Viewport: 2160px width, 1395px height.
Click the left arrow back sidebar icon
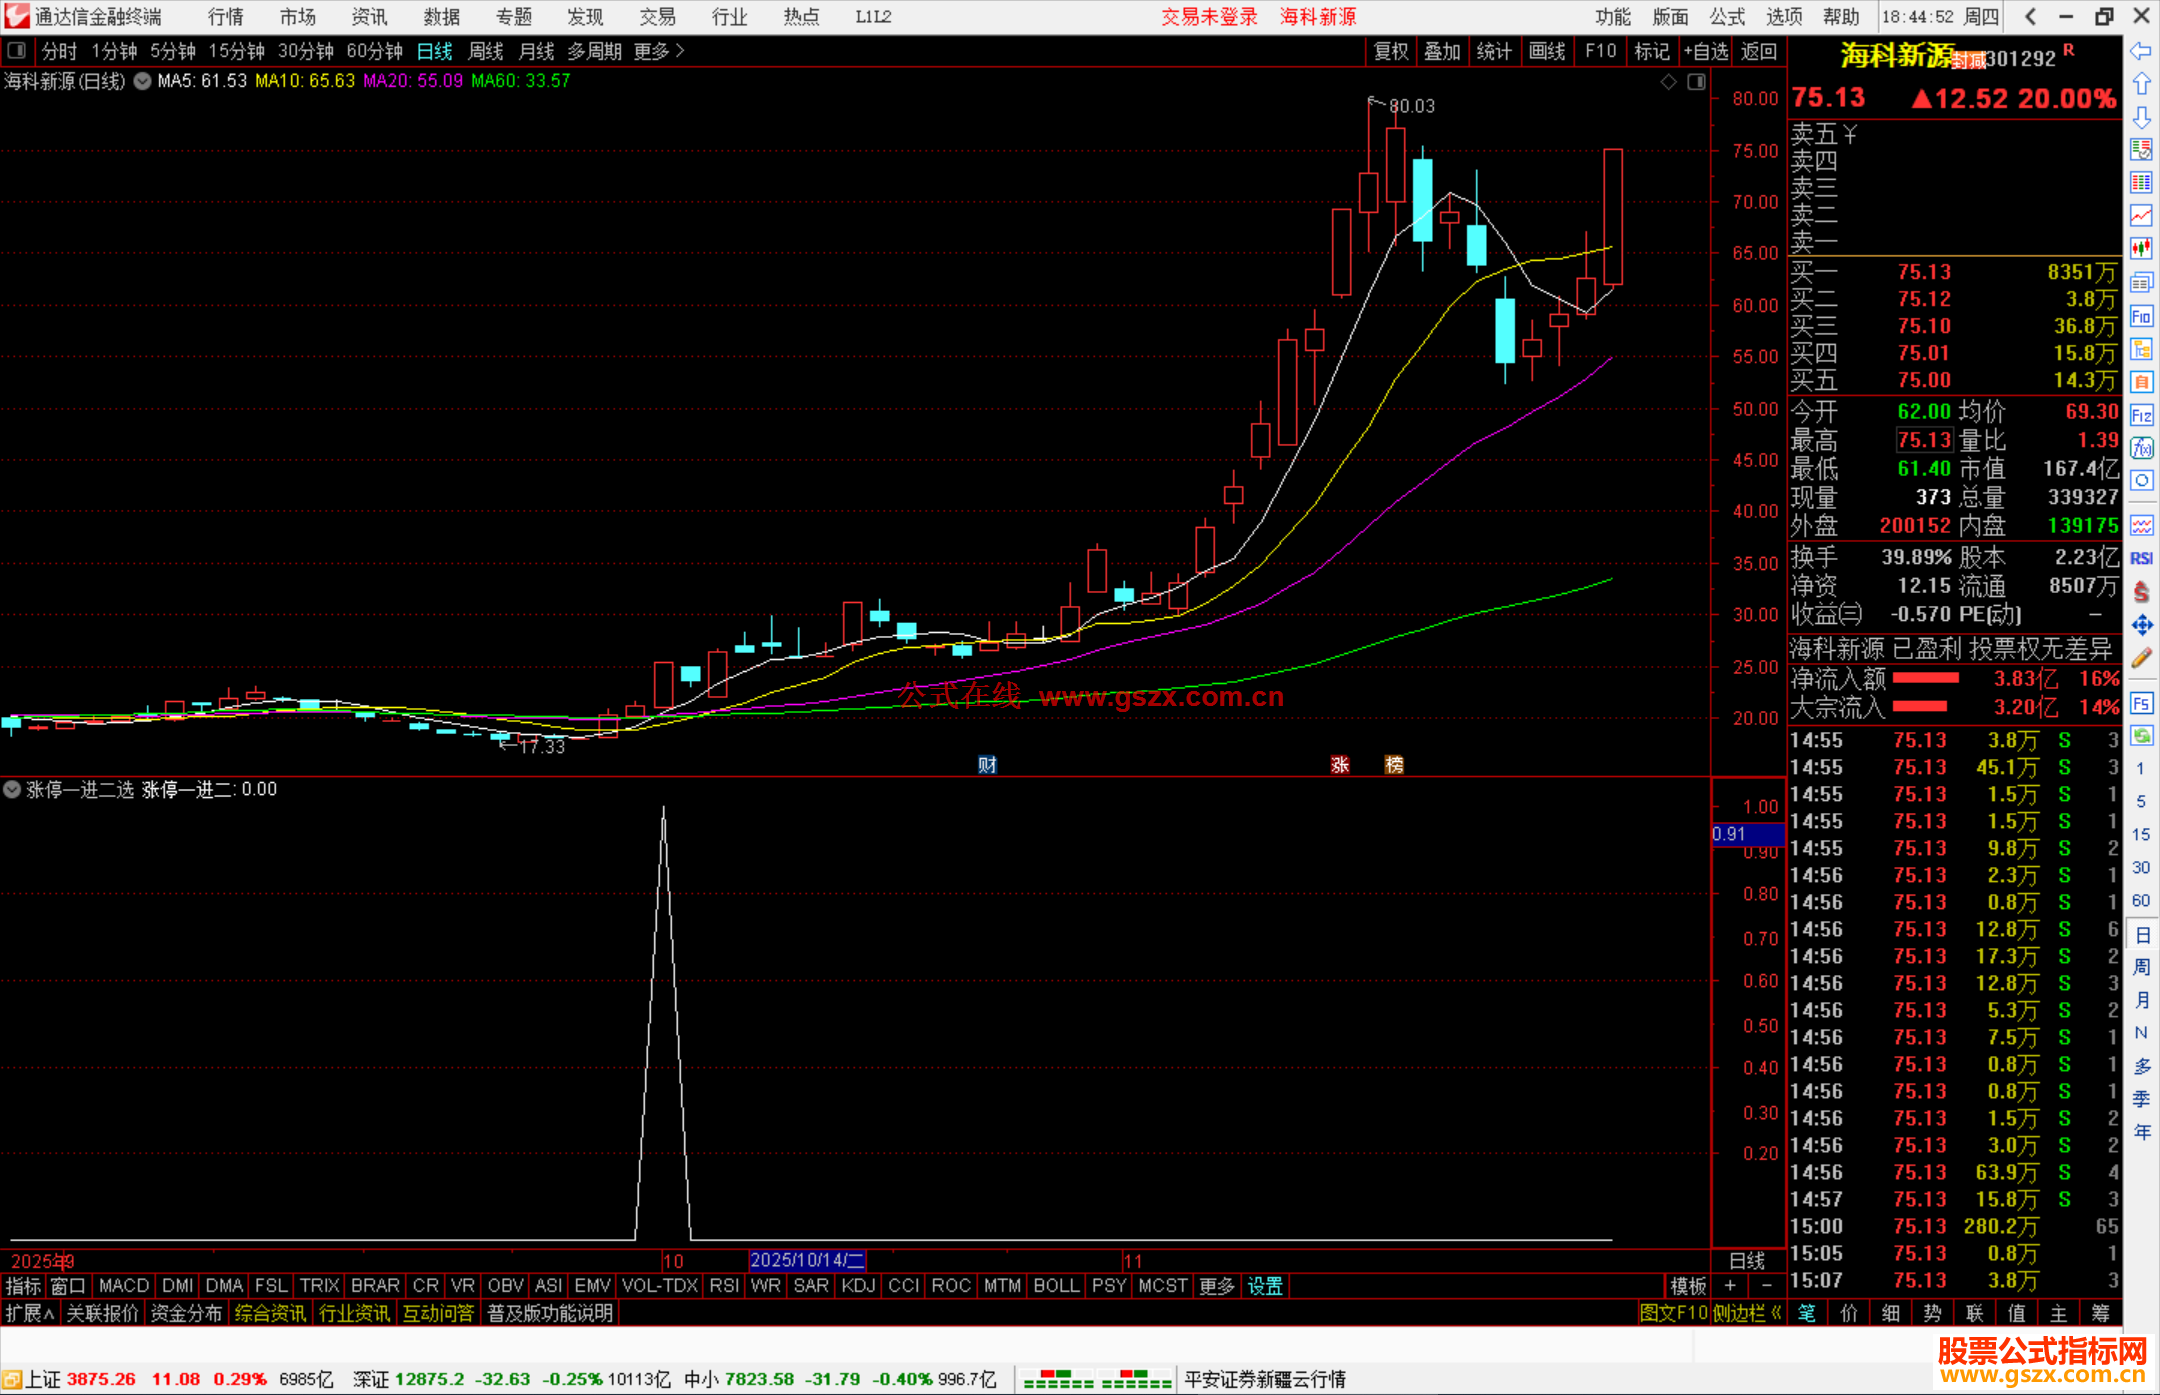coord(2141,51)
